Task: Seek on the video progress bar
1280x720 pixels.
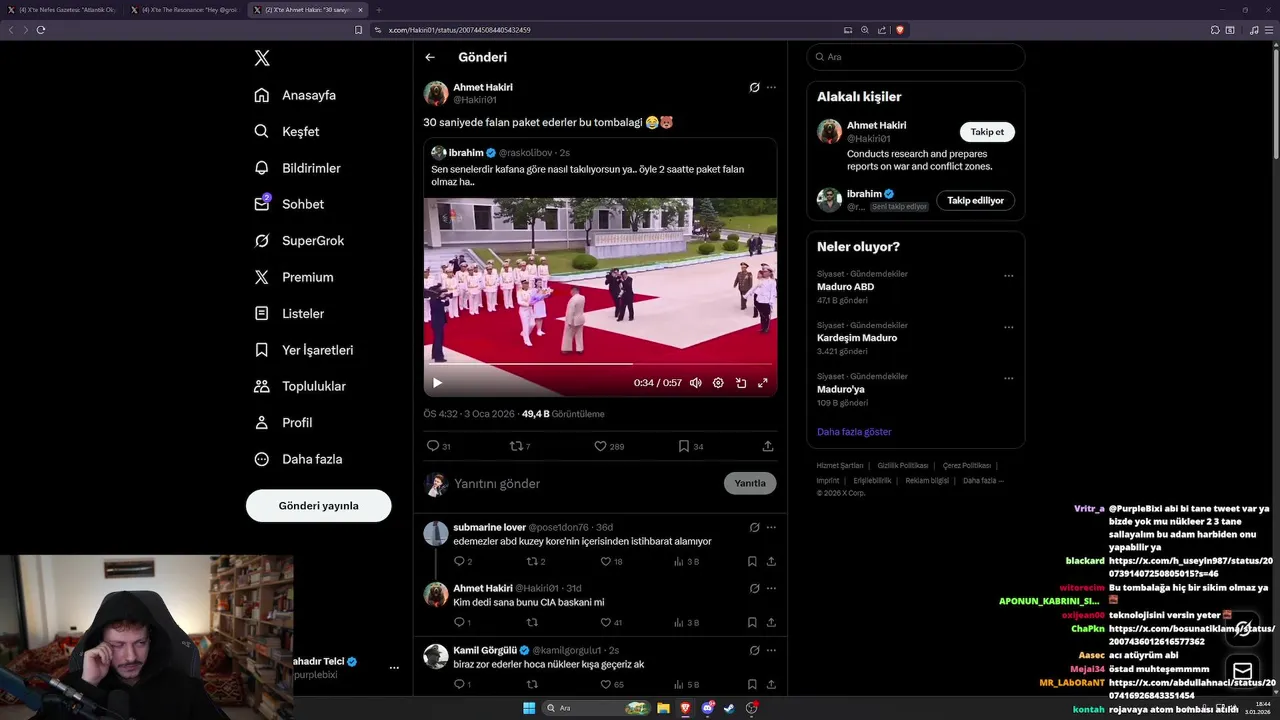Action: pyautogui.click(x=600, y=364)
